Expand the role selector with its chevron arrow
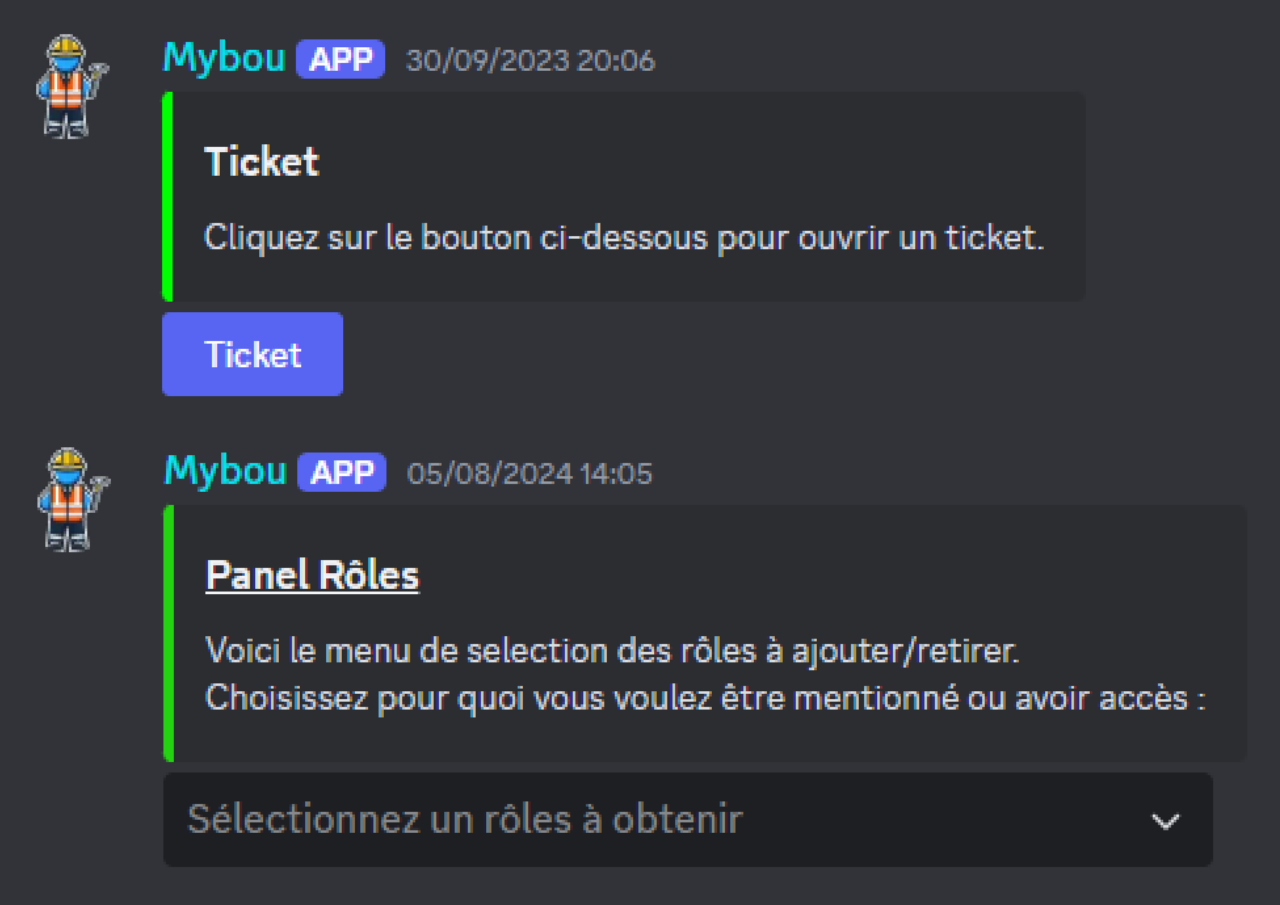This screenshot has height=905, width=1280. click(x=1165, y=821)
